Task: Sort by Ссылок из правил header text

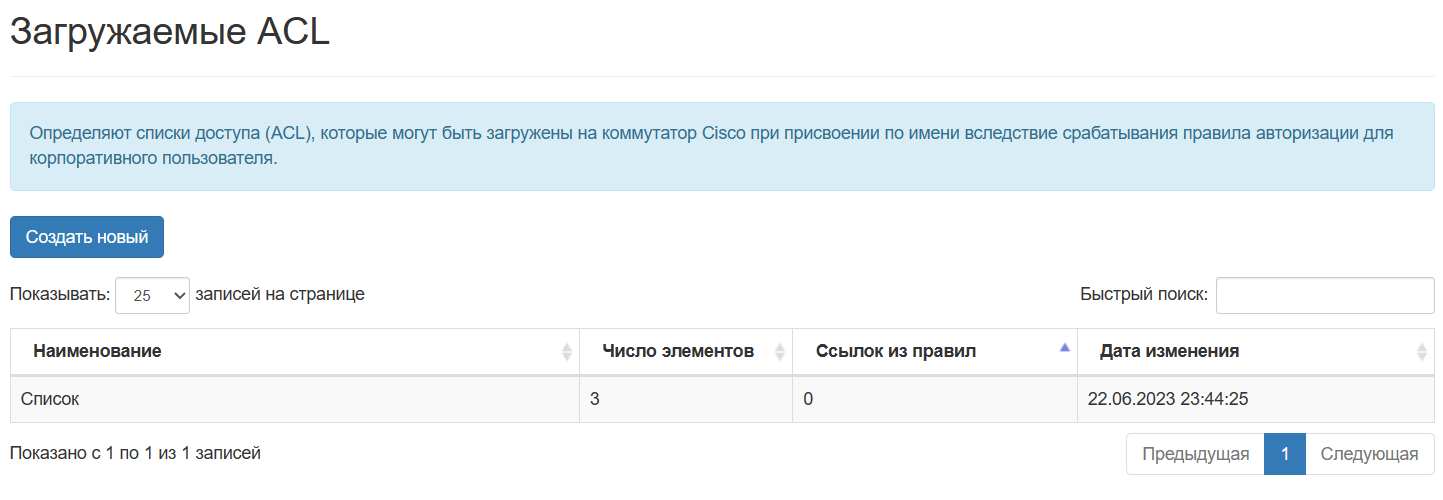Action: click(x=896, y=351)
